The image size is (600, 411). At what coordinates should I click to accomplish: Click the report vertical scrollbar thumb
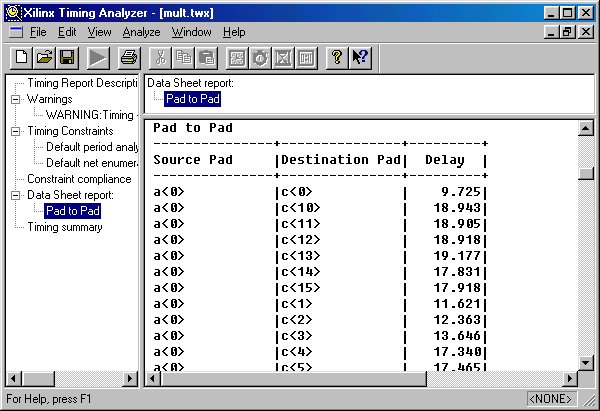[x=586, y=173]
